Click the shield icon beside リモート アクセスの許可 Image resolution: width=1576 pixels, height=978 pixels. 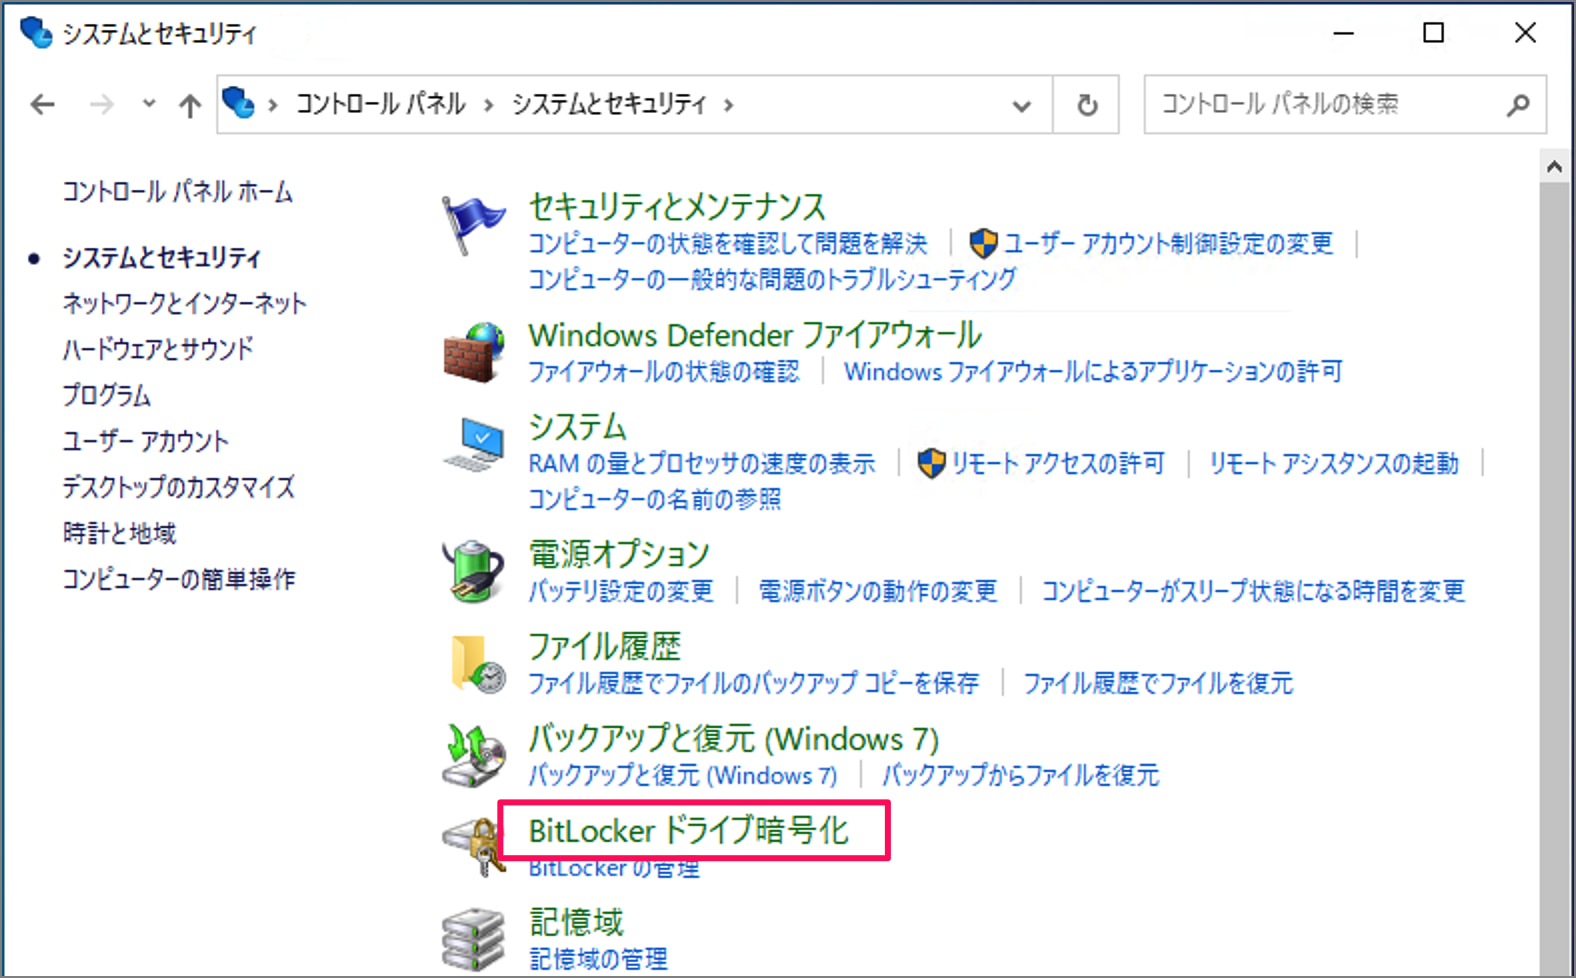tap(931, 463)
